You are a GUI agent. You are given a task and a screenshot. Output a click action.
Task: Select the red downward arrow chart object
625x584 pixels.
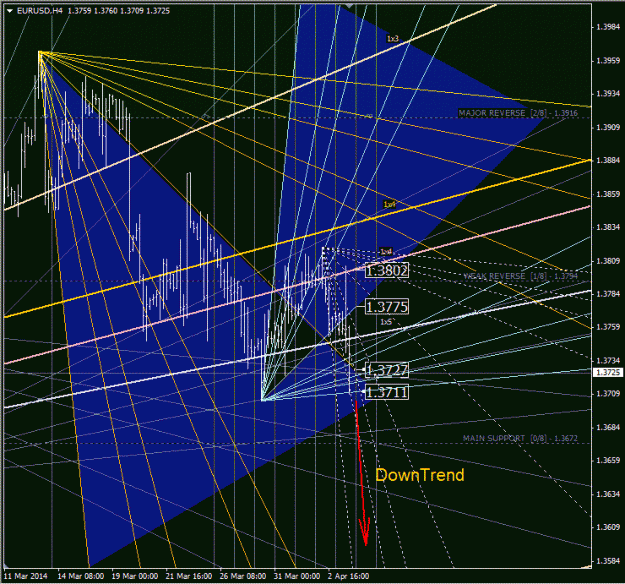point(361,474)
